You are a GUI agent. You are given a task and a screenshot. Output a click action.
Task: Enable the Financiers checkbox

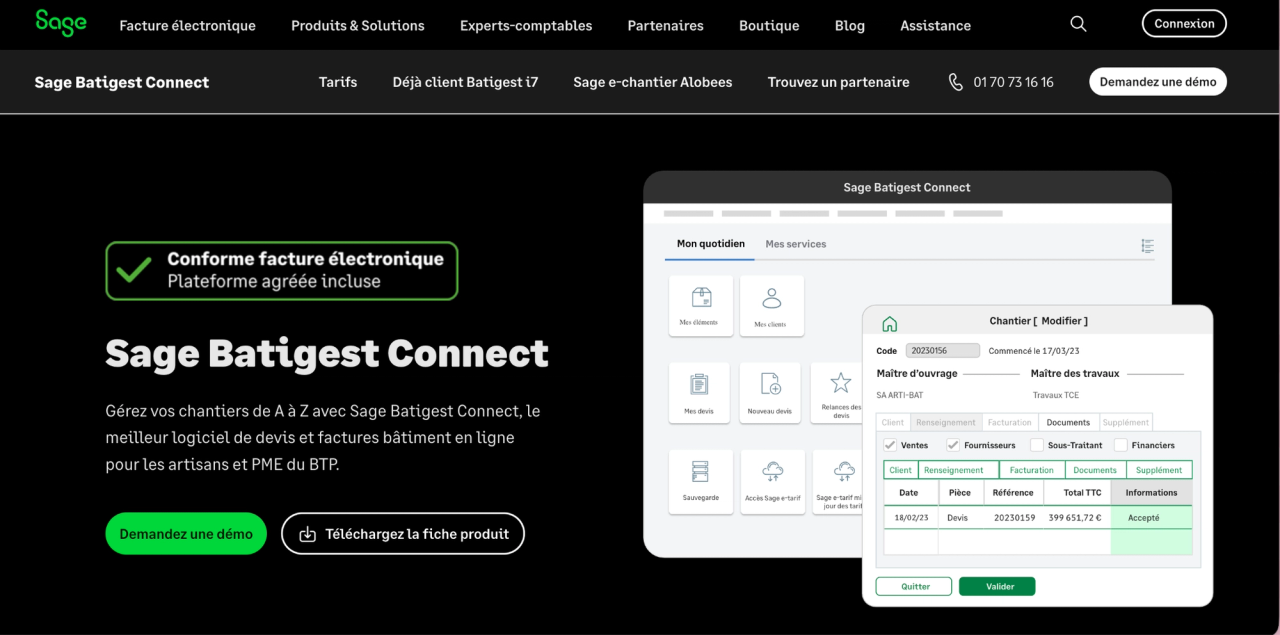pos(1121,445)
